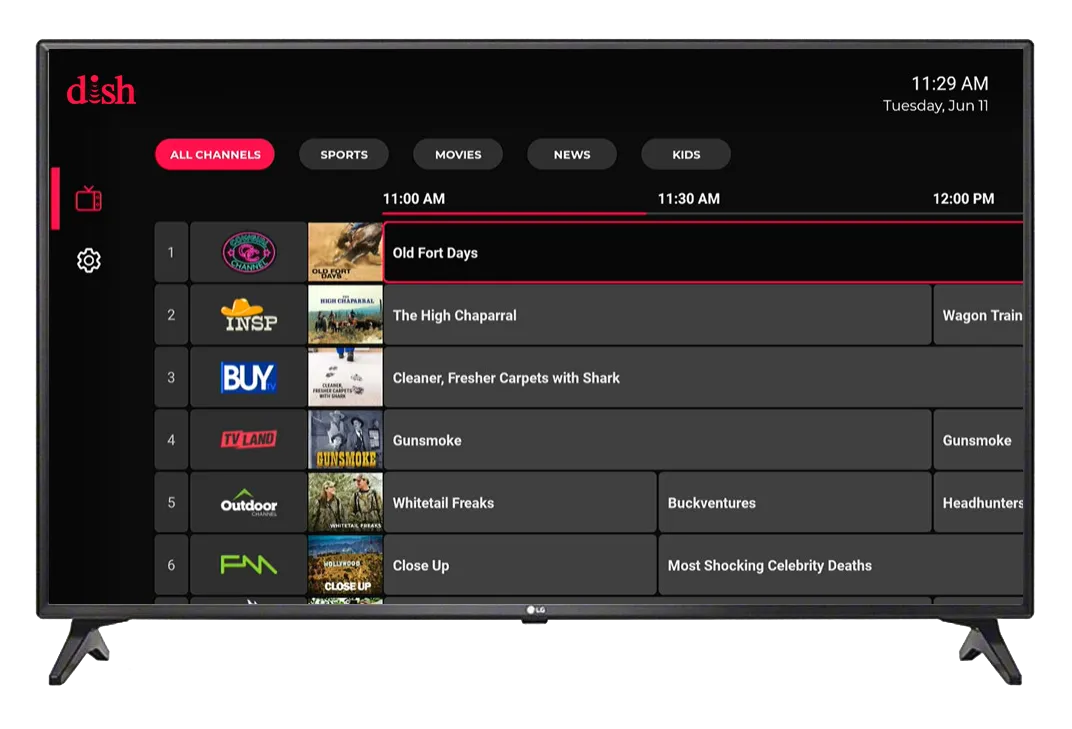Open the Hollywood Close Up thumbnail

point(345,565)
